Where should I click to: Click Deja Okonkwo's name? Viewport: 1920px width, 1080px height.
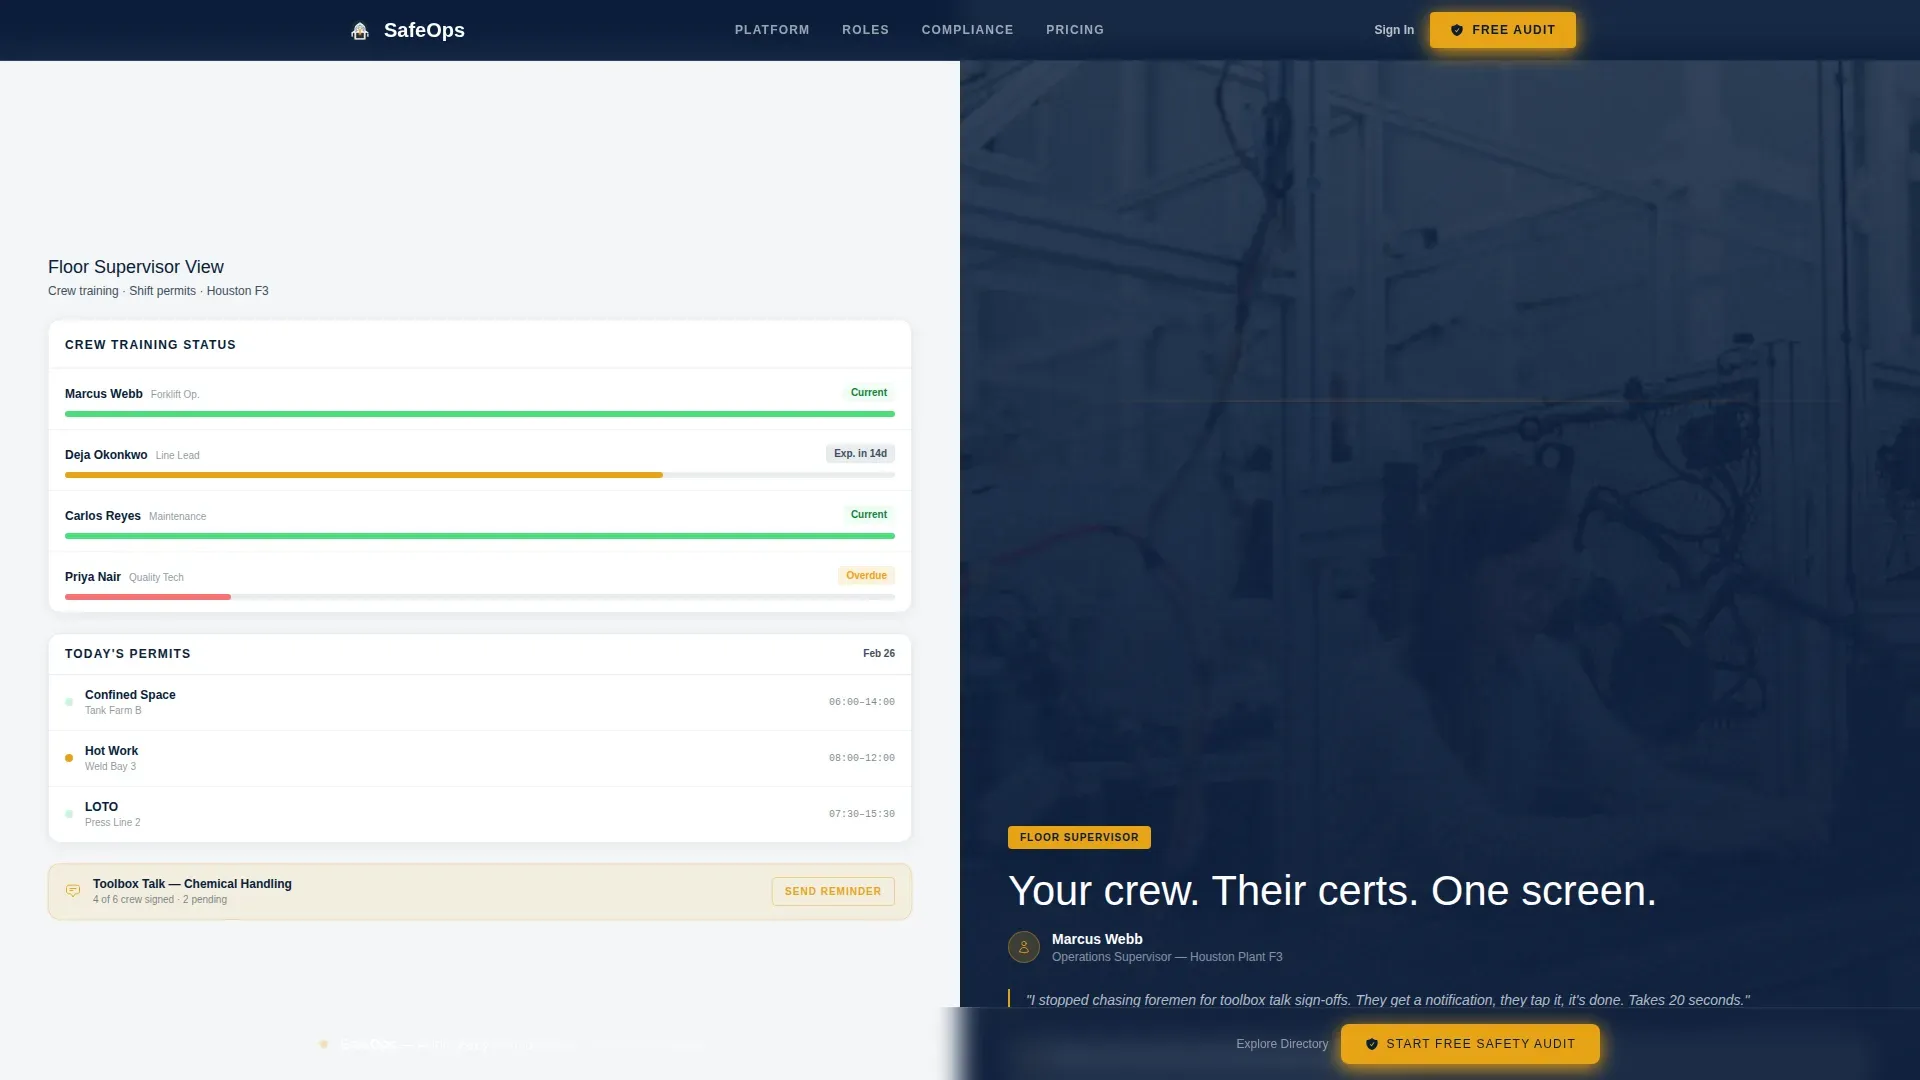click(x=106, y=455)
